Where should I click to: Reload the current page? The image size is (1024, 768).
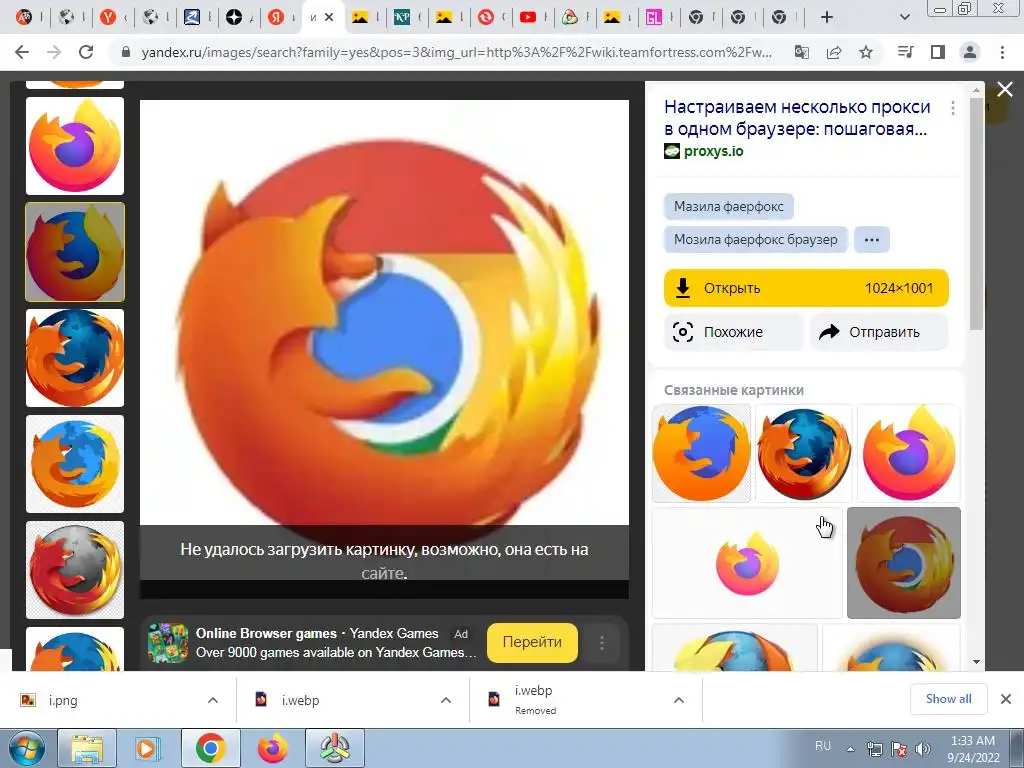(86, 52)
